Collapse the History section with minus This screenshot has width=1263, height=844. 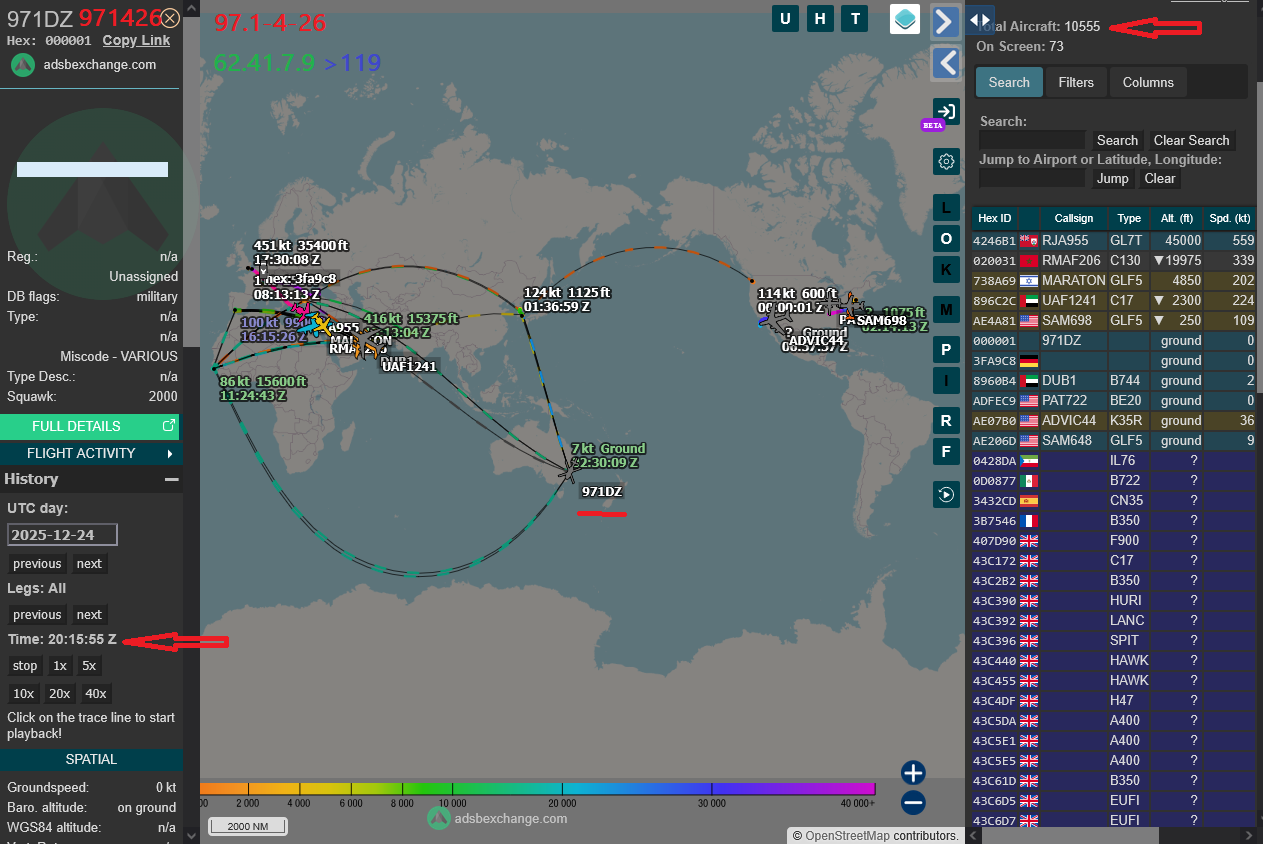tap(171, 479)
